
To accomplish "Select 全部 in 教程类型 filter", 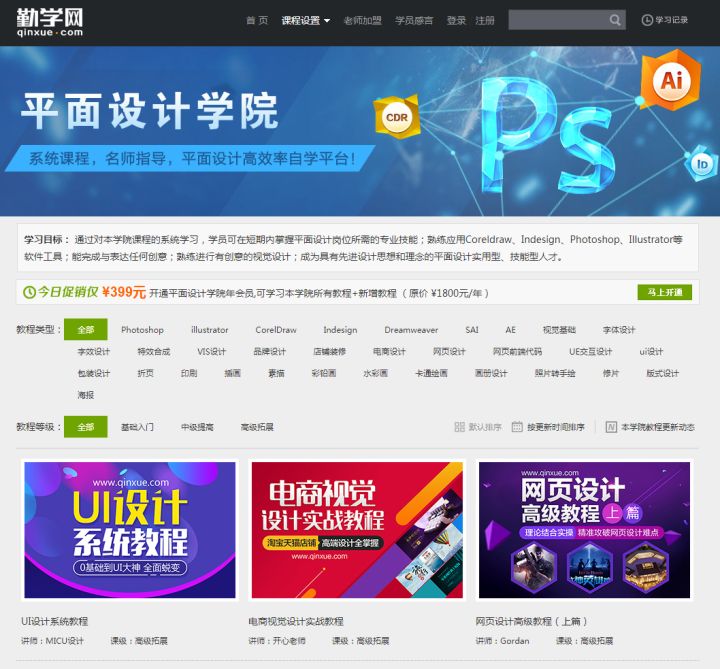I will click(86, 330).
